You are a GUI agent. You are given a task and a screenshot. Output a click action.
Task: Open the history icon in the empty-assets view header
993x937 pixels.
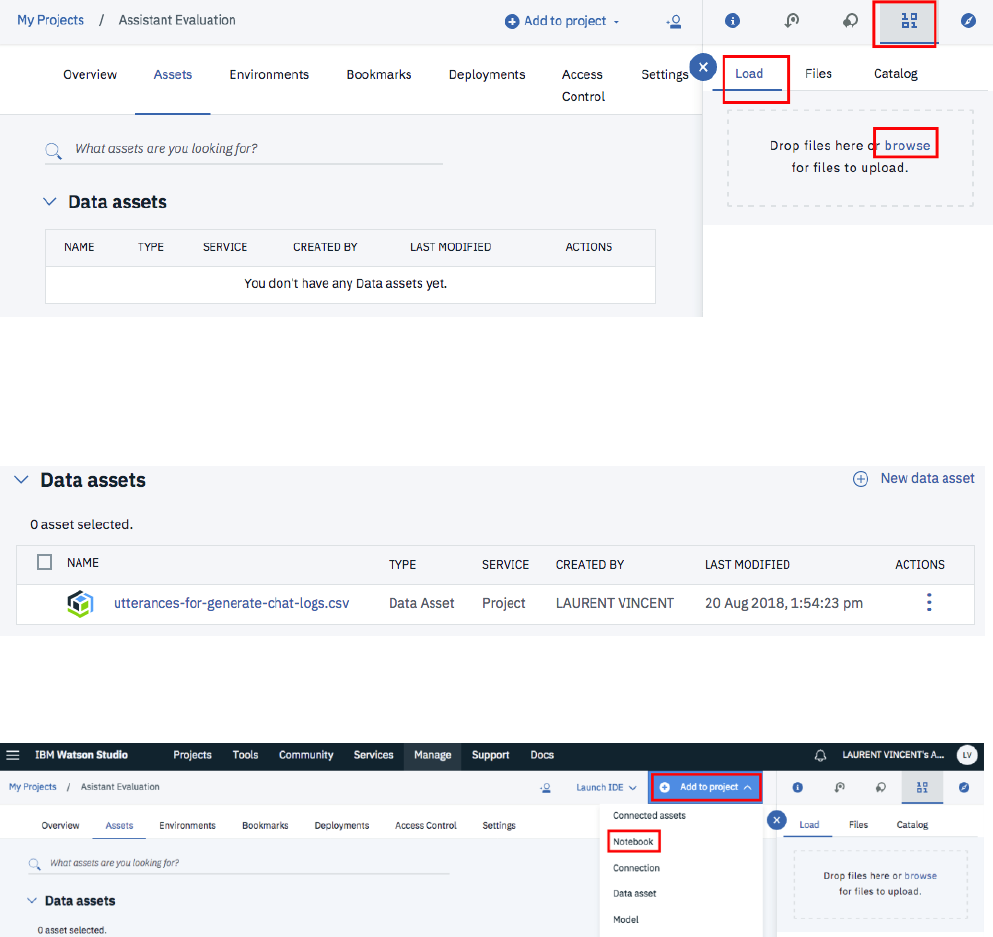792,21
